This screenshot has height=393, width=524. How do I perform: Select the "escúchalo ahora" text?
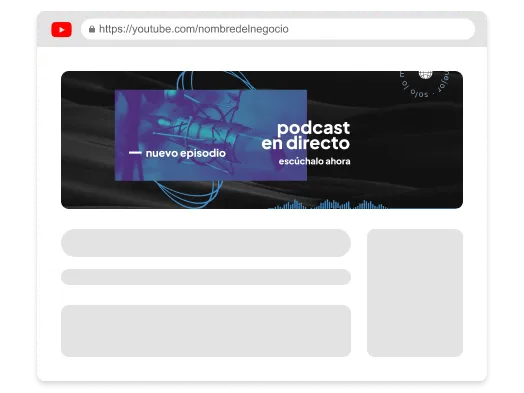point(314,161)
